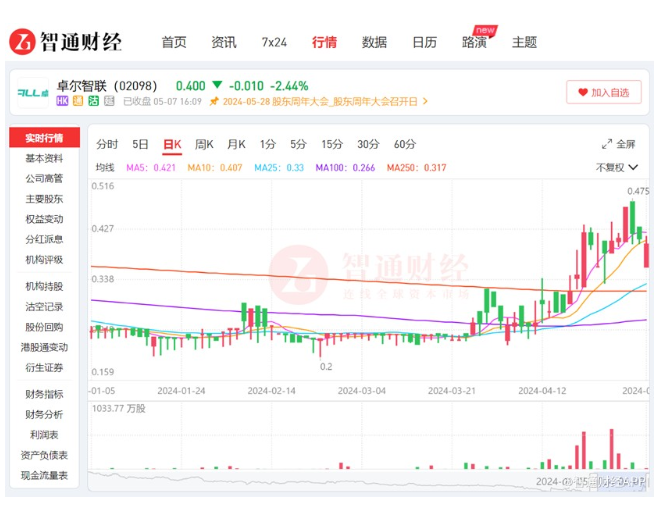This screenshot has width=670, height=529.
Task: Open the 数据 navigation item
Action: (x=374, y=42)
